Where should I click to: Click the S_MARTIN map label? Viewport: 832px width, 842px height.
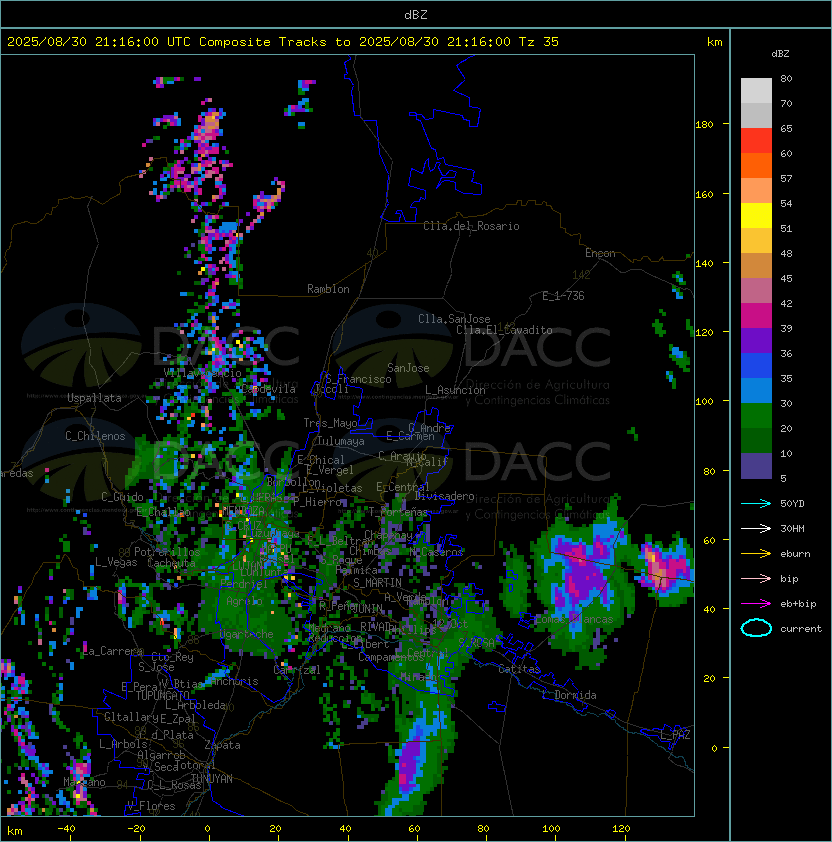pos(377,583)
